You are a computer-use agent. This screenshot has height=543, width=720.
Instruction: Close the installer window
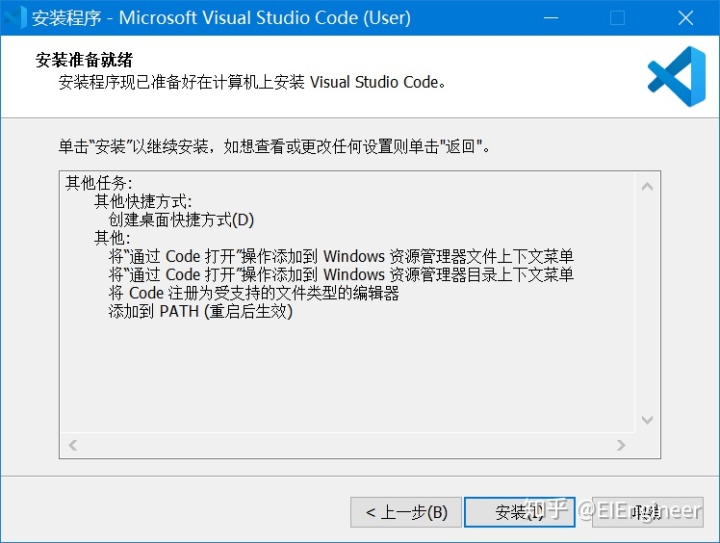686,18
